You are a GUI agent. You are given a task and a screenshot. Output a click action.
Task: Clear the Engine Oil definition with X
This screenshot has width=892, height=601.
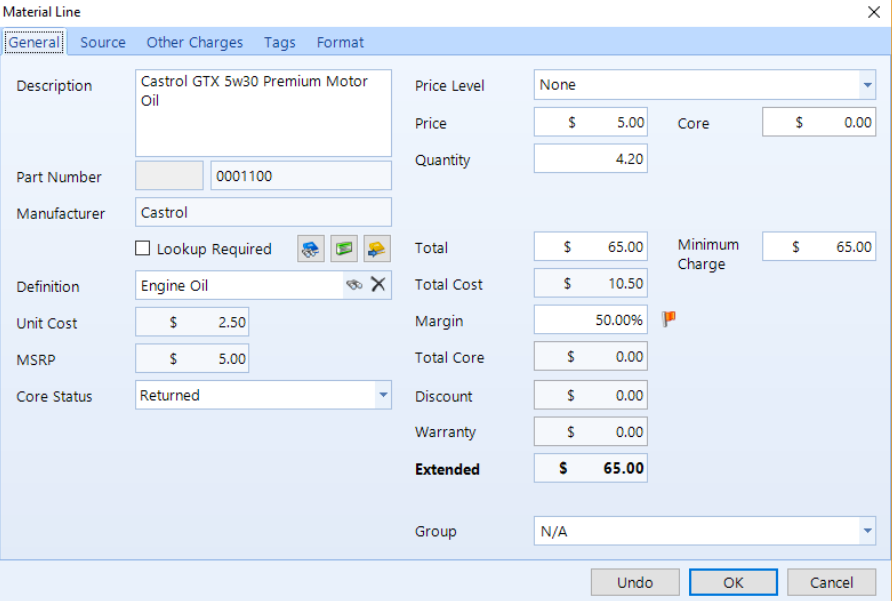click(378, 285)
